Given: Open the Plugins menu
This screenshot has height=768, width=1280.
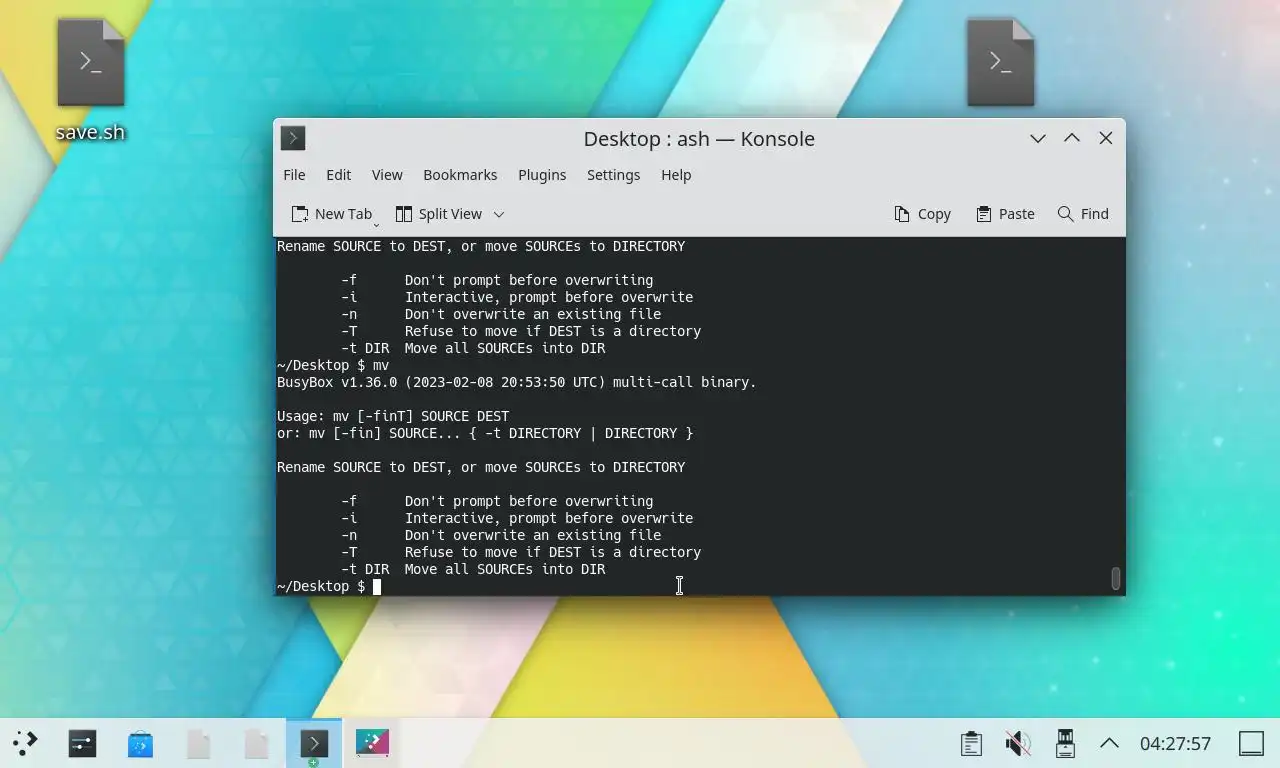Looking at the screenshot, I should (x=542, y=175).
